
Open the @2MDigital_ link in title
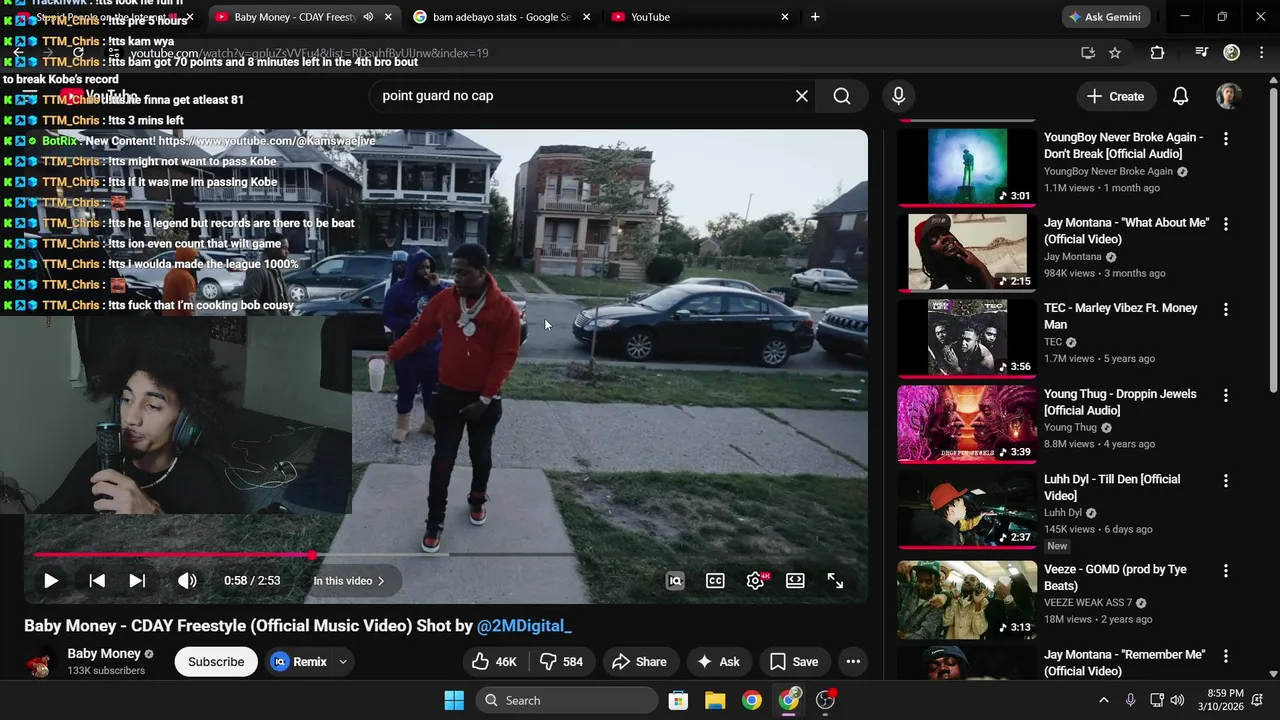(524, 626)
